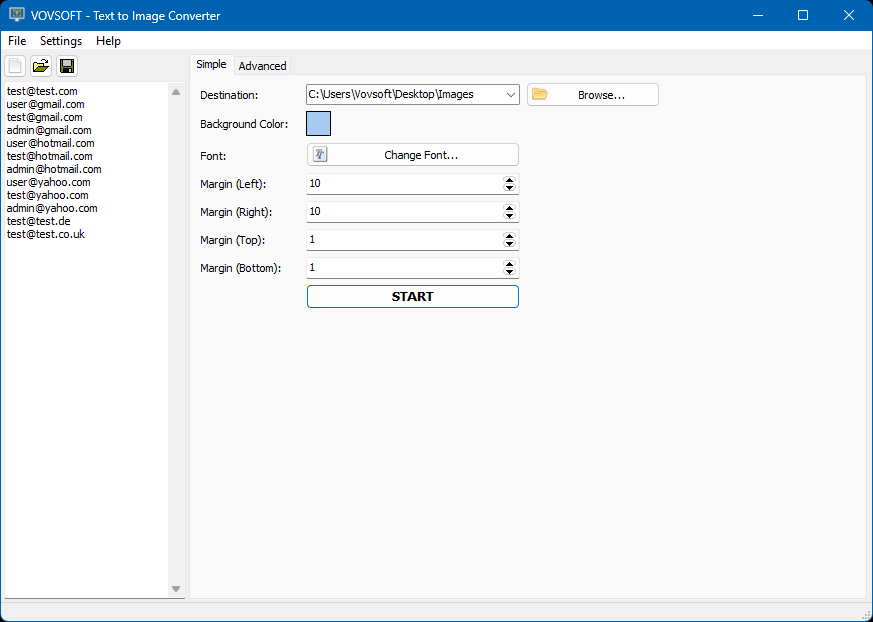Open the Help menu
Image resolution: width=873 pixels, height=622 pixels.
(108, 41)
